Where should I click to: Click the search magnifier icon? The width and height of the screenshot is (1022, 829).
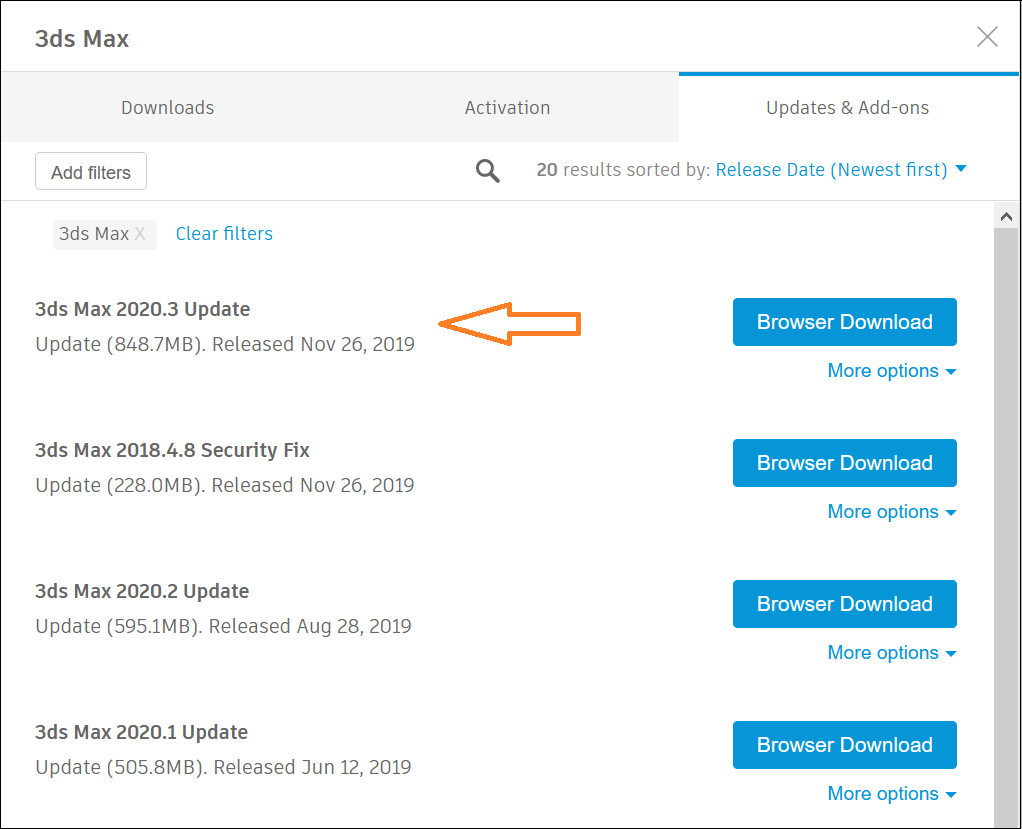tap(487, 170)
